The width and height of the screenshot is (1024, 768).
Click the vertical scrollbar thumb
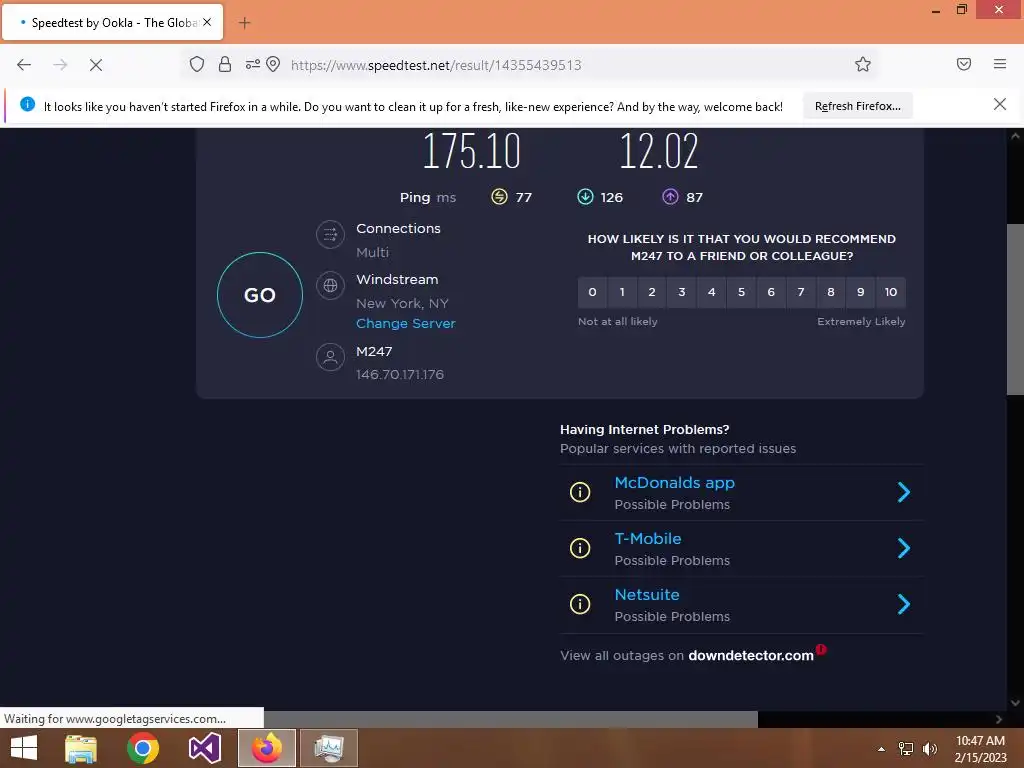1015,309
